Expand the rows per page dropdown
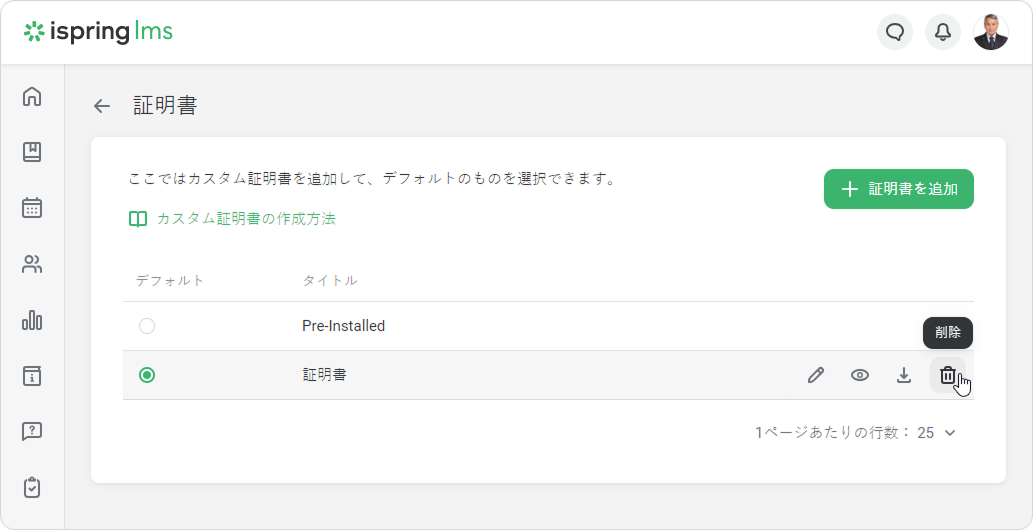Screen dimensions: 1033x530 (938, 433)
